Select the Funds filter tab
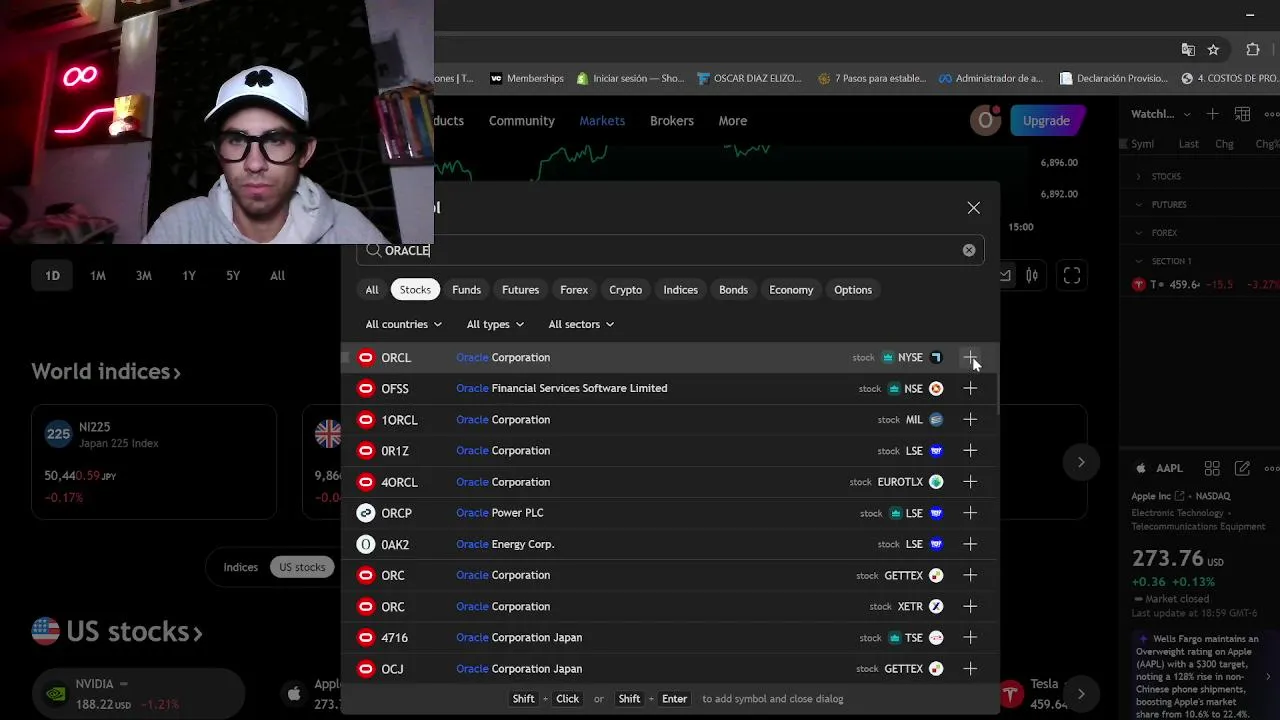 [466, 290]
